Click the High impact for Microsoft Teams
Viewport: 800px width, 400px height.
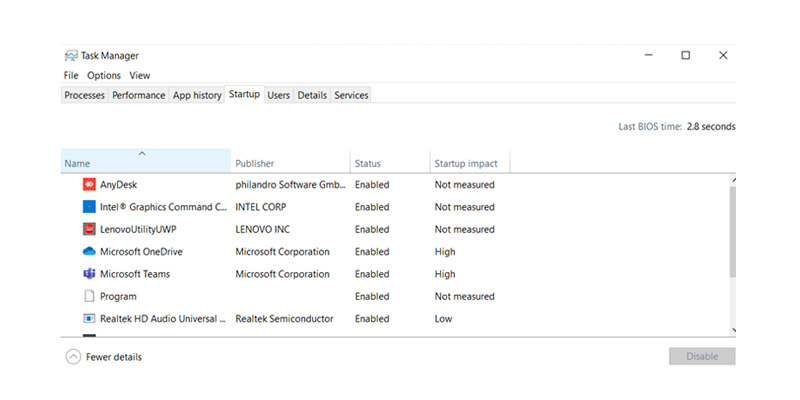click(445, 274)
